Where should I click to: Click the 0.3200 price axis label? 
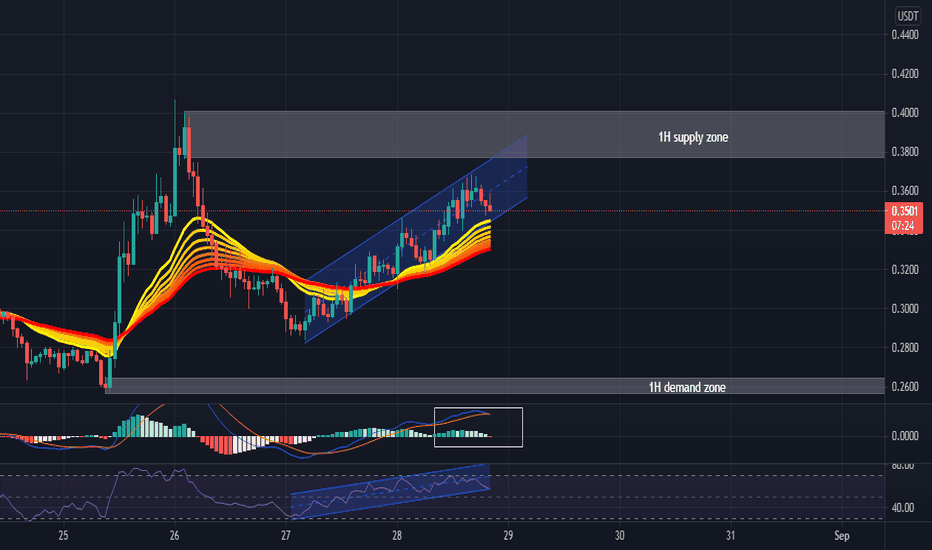(x=905, y=269)
